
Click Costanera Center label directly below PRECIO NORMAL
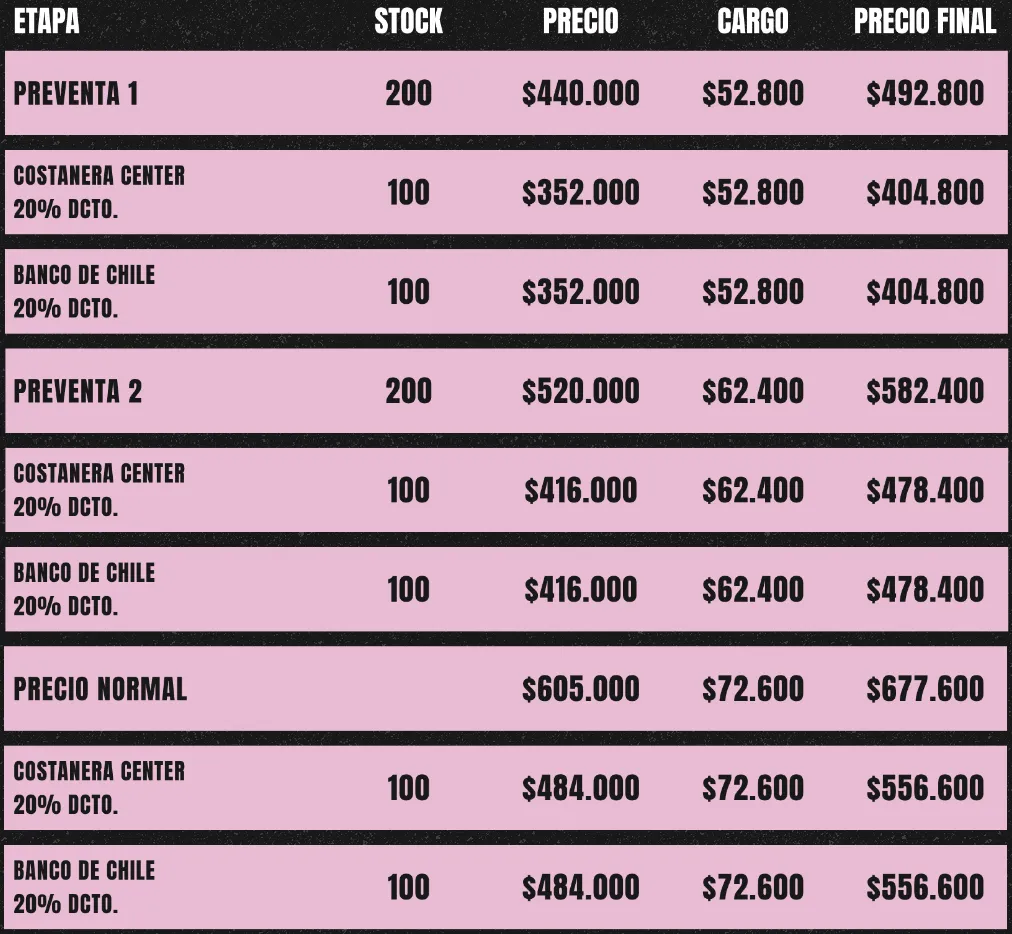click(x=99, y=771)
